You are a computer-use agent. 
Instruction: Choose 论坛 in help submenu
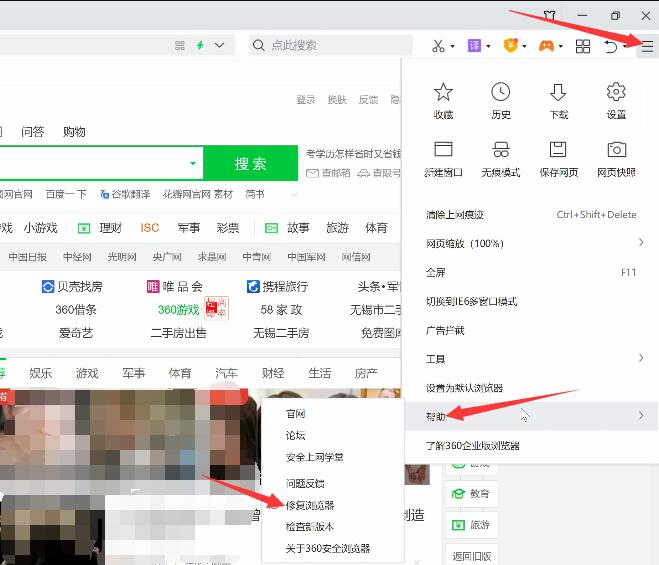[x=295, y=435]
